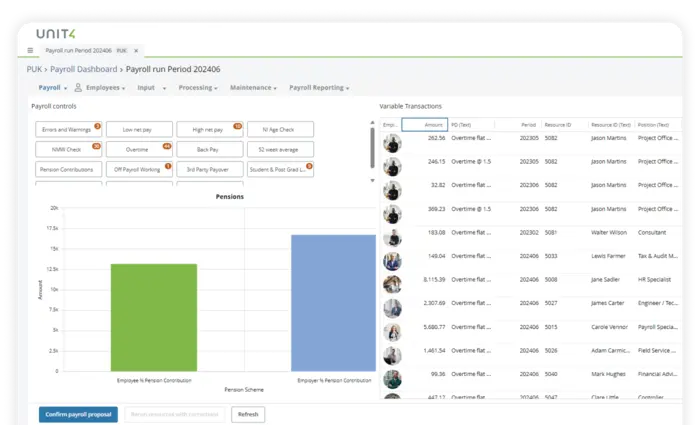The image size is (700, 425).
Task: Open the Employees menu
Action: [105, 88]
